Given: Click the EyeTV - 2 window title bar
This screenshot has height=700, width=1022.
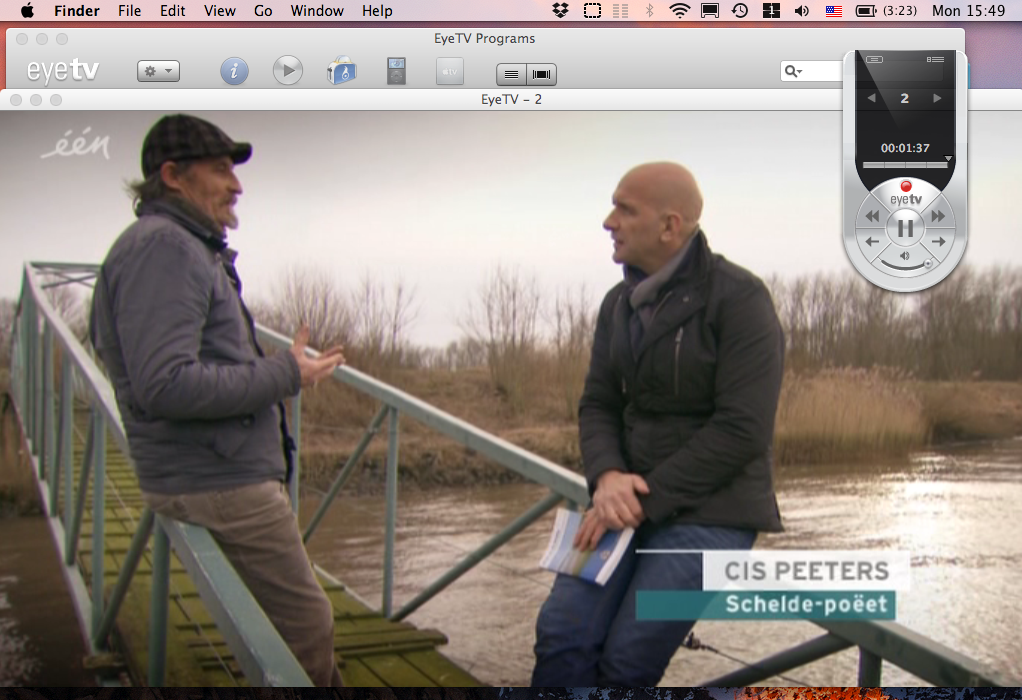Looking at the screenshot, I should (x=511, y=100).
